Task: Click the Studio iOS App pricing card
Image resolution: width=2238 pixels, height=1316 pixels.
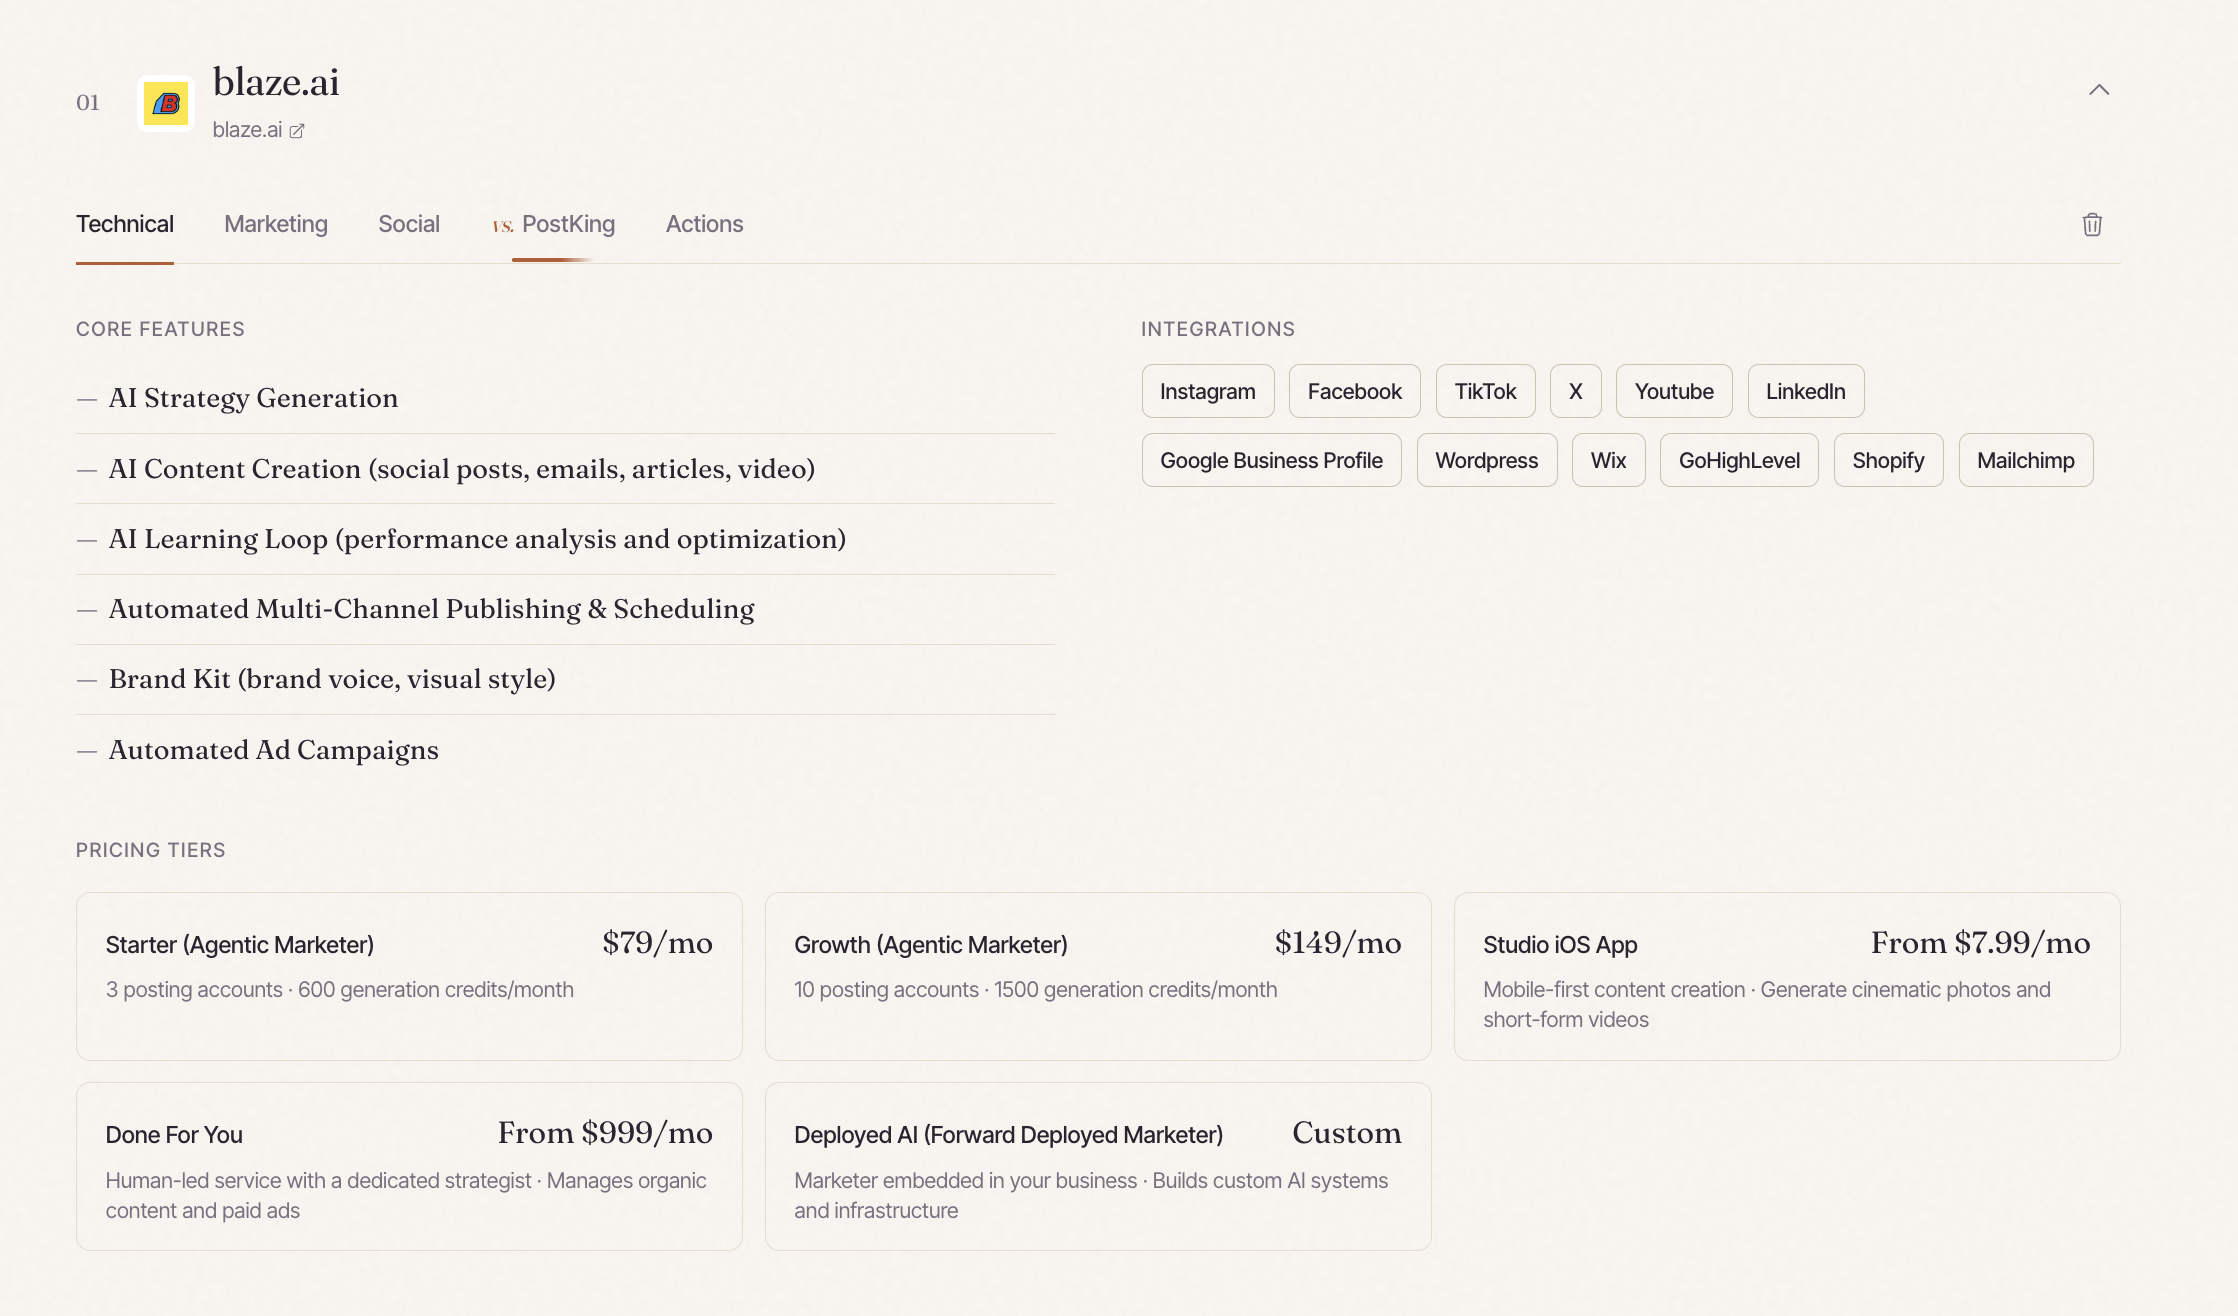Action: (1787, 976)
